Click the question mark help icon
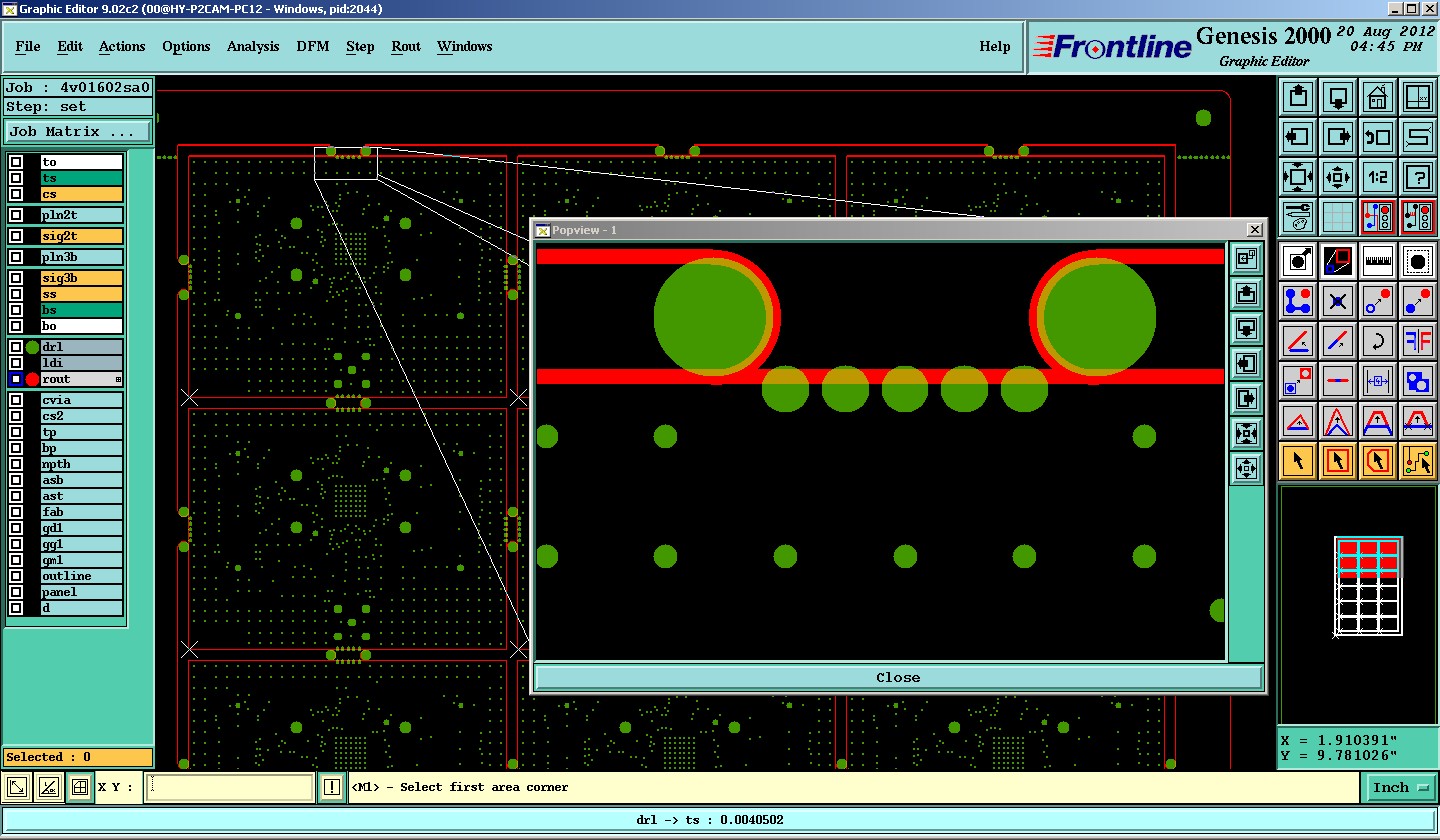The image size is (1440, 840). click(x=1418, y=177)
